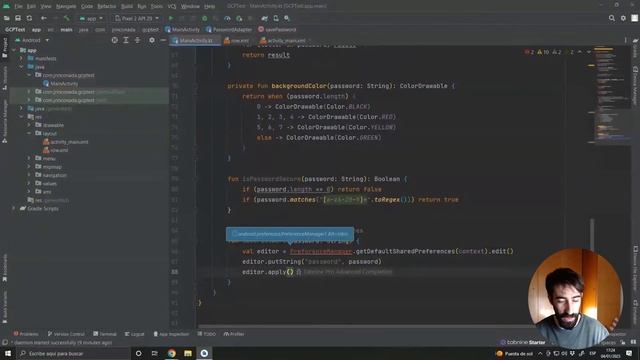This screenshot has width=640, height=360.
Task: Open File Explorer from the taskbar
Action: pyautogui.click(x=188, y=353)
